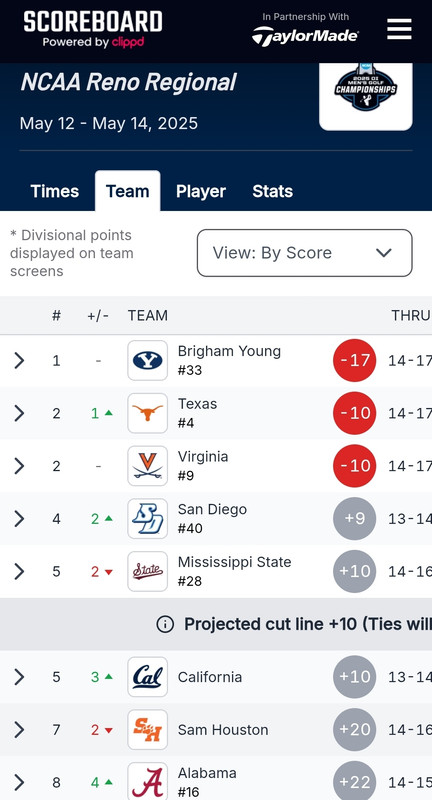Expand the California row chevron
The width and height of the screenshot is (432, 800).
19,677
